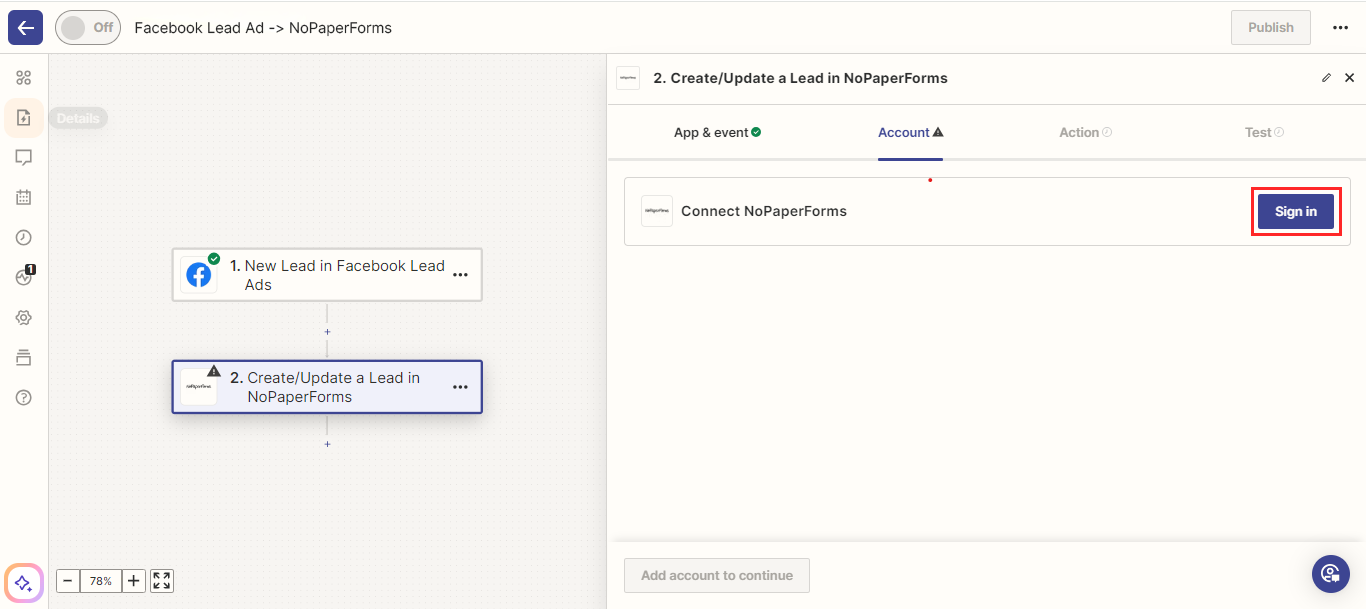Rename the step with the pencil icon
Viewport: 1366px width, 609px height.
point(1326,78)
